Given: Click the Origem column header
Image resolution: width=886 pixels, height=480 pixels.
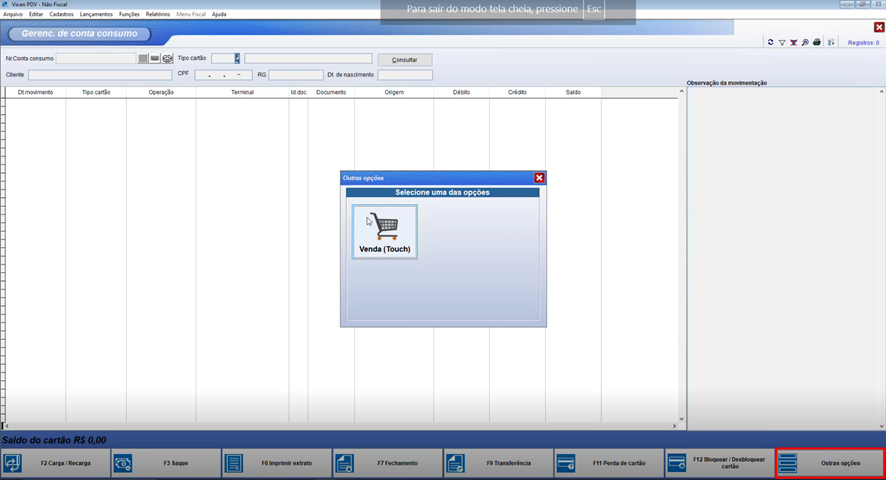Looking at the screenshot, I should (394, 92).
